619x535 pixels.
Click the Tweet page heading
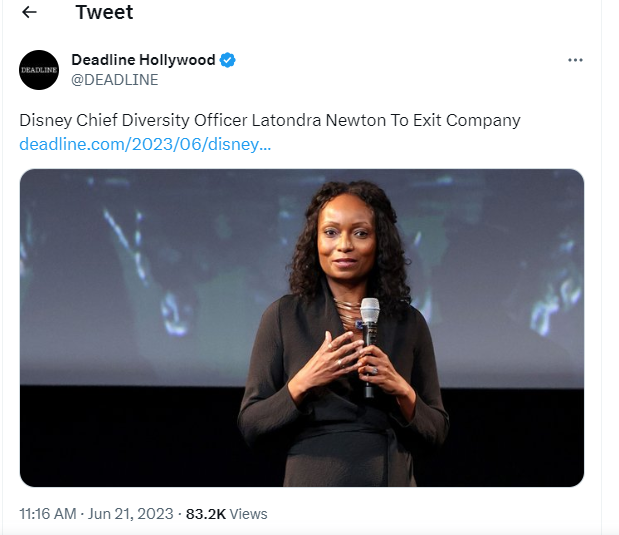click(x=104, y=13)
